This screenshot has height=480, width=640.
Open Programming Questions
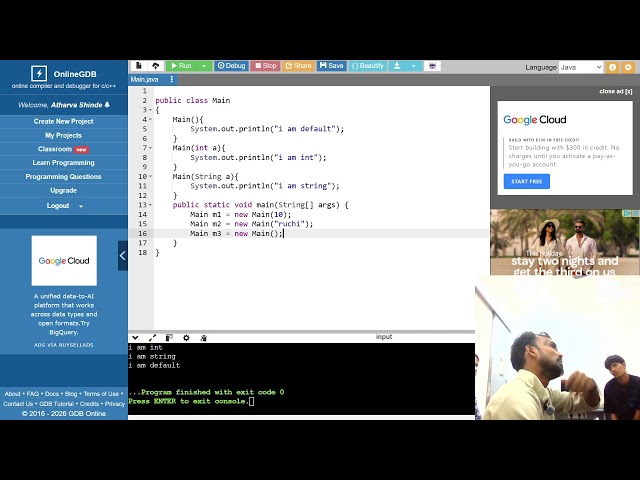(x=64, y=176)
